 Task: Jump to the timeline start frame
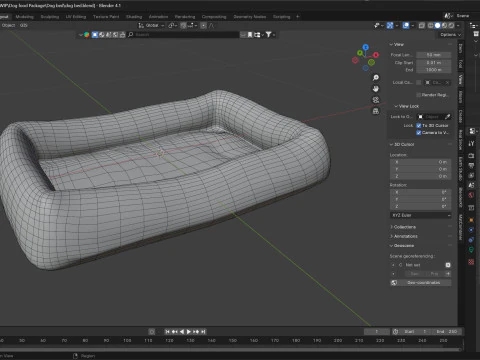pos(167,332)
